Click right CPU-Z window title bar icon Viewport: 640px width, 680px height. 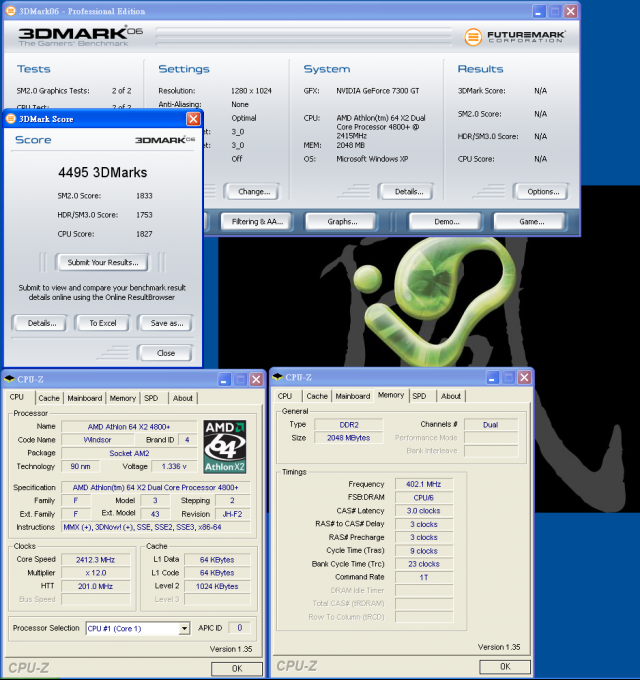tap(278, 377)
